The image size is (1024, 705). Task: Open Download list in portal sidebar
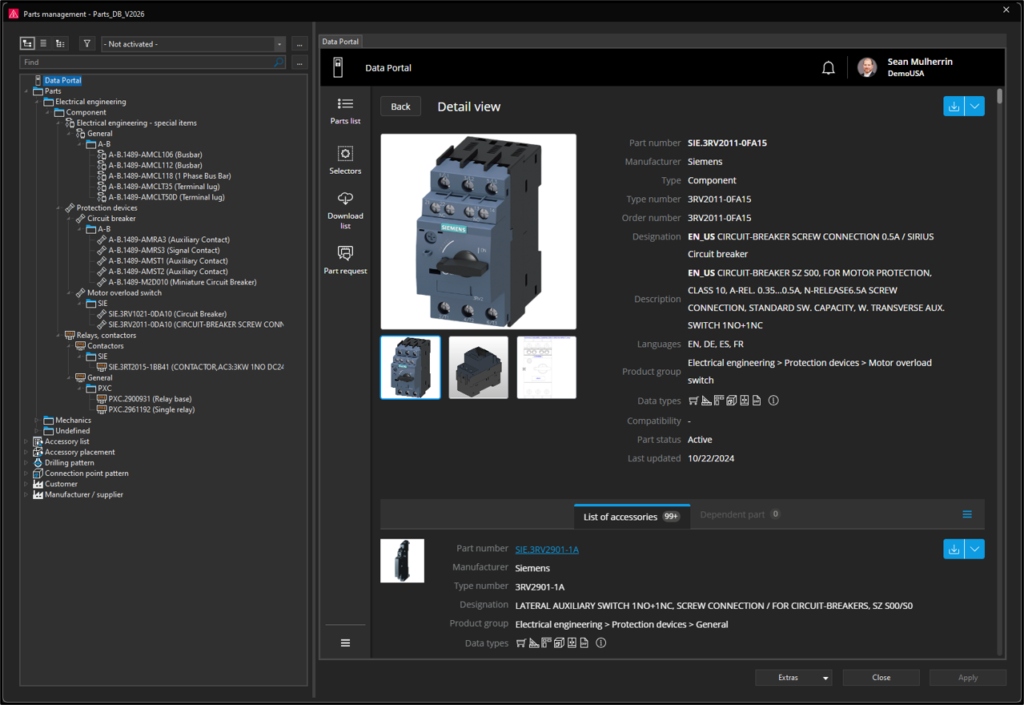point(345,210)
